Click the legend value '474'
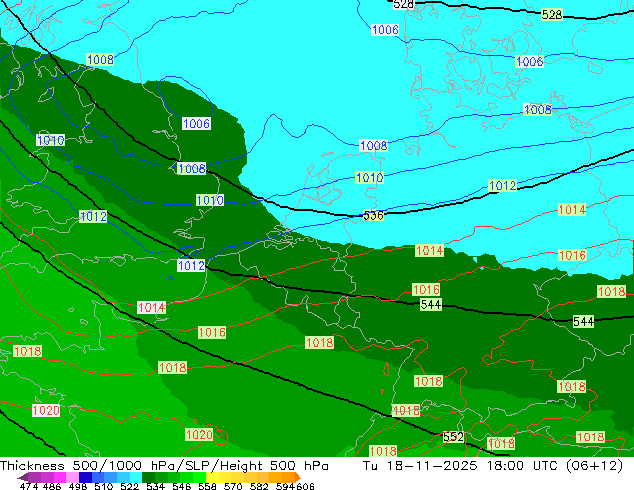Screen dimensions: 634x490 29,486
